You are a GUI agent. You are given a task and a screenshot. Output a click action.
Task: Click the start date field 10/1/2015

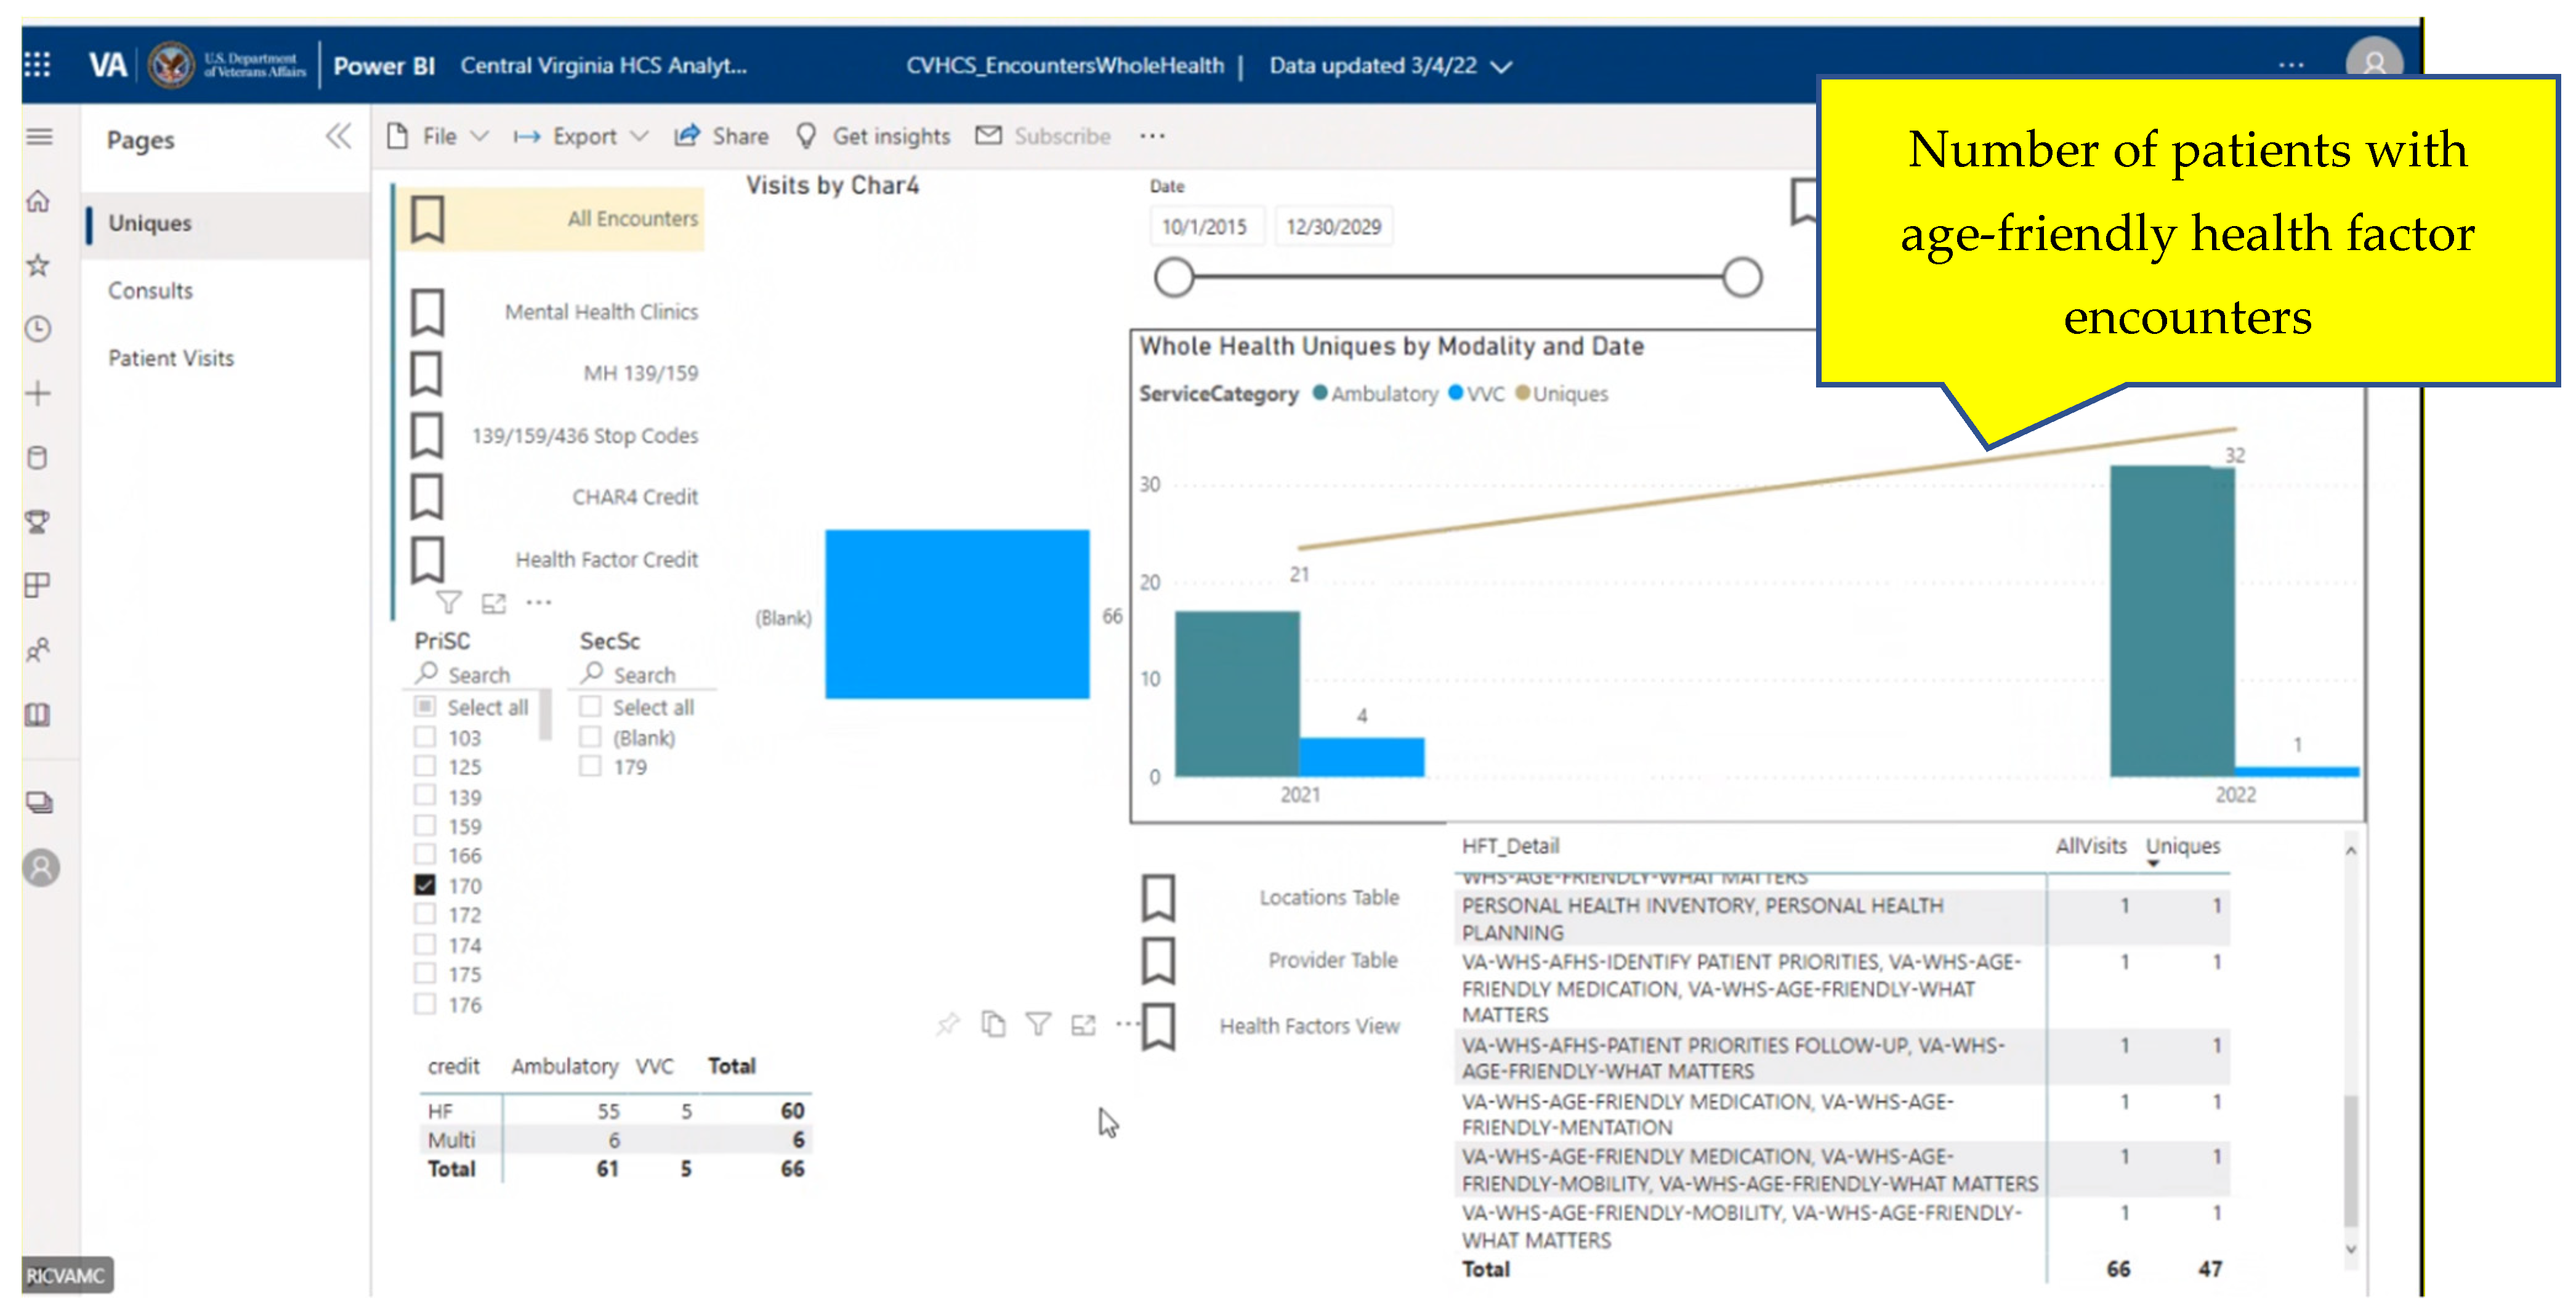tap(1205, 227)
